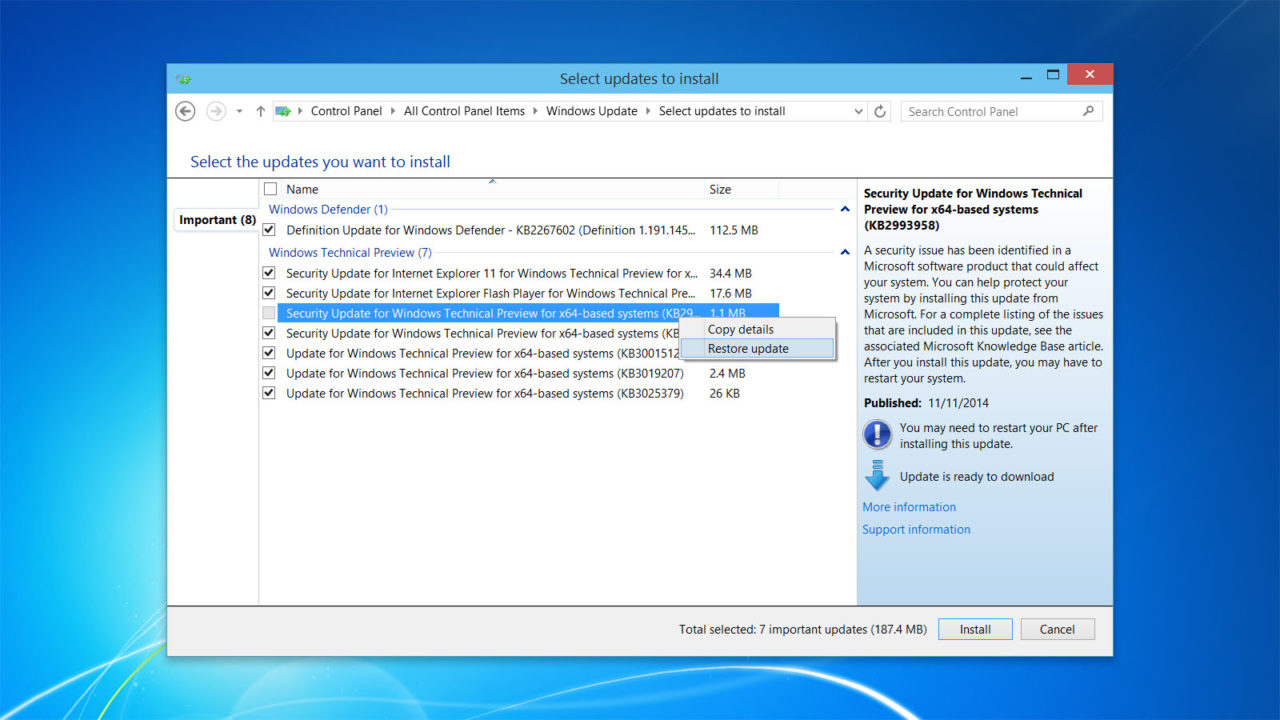Image resolution: width=1280 pixels, height=720 pixels.
Task: Click the ready to download arrow icon
Action: point(877,476)
